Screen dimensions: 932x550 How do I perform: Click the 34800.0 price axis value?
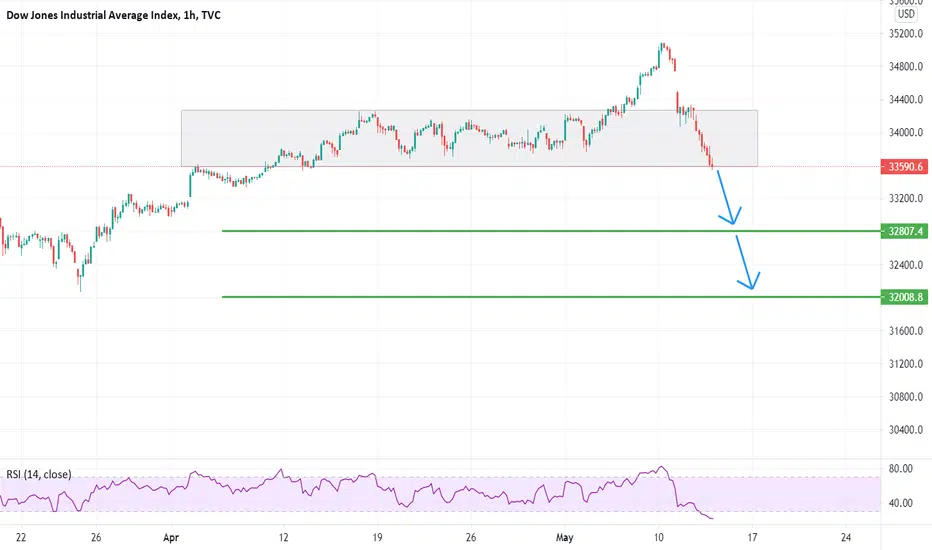[x=906, y=67]
